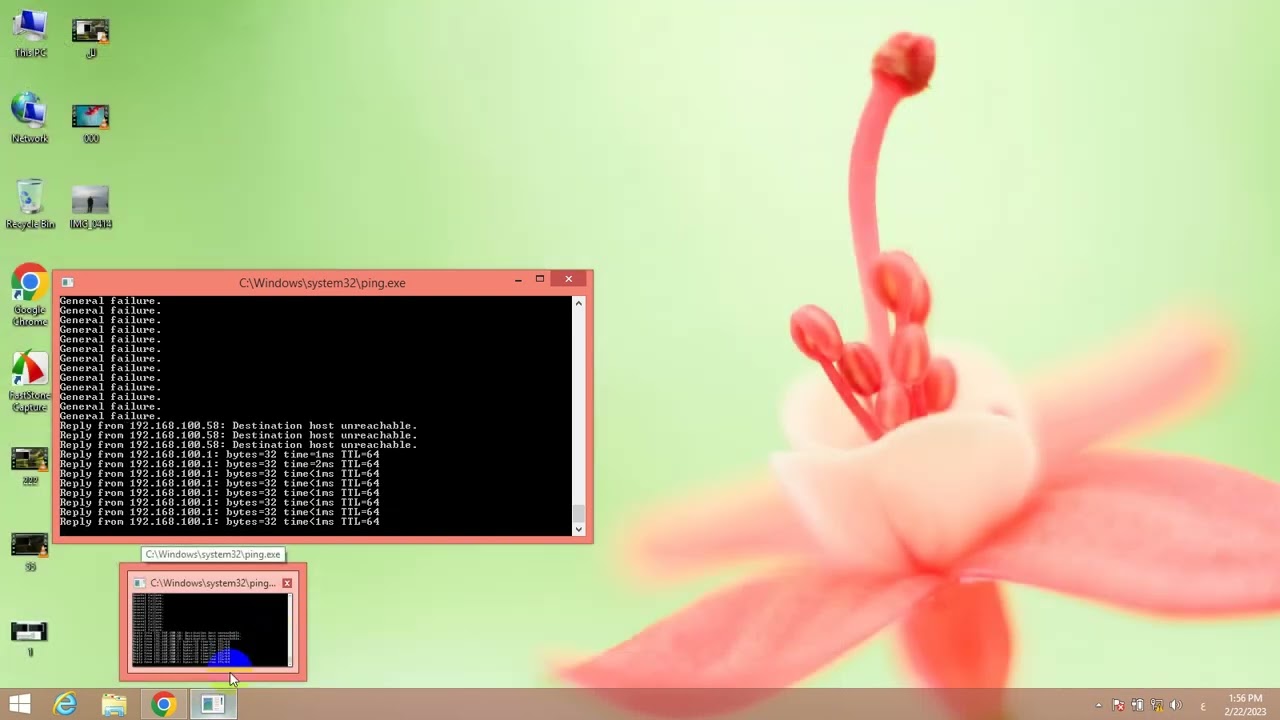Click the input language indicator
The height and width of the screenshot is (720, 1280).
point(1203,706)
